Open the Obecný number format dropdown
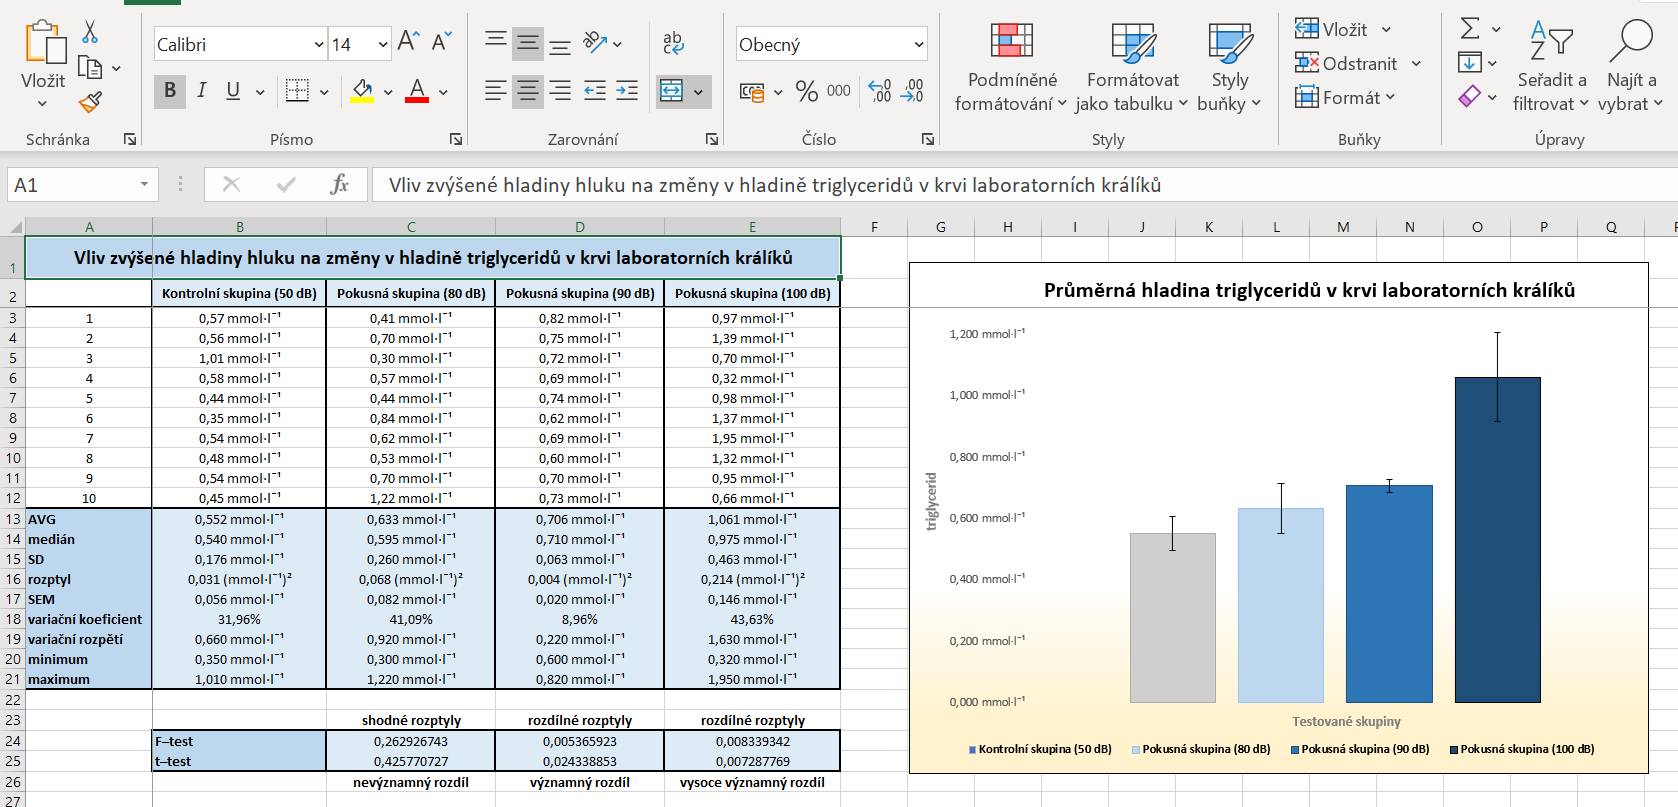 coord(918,44)
